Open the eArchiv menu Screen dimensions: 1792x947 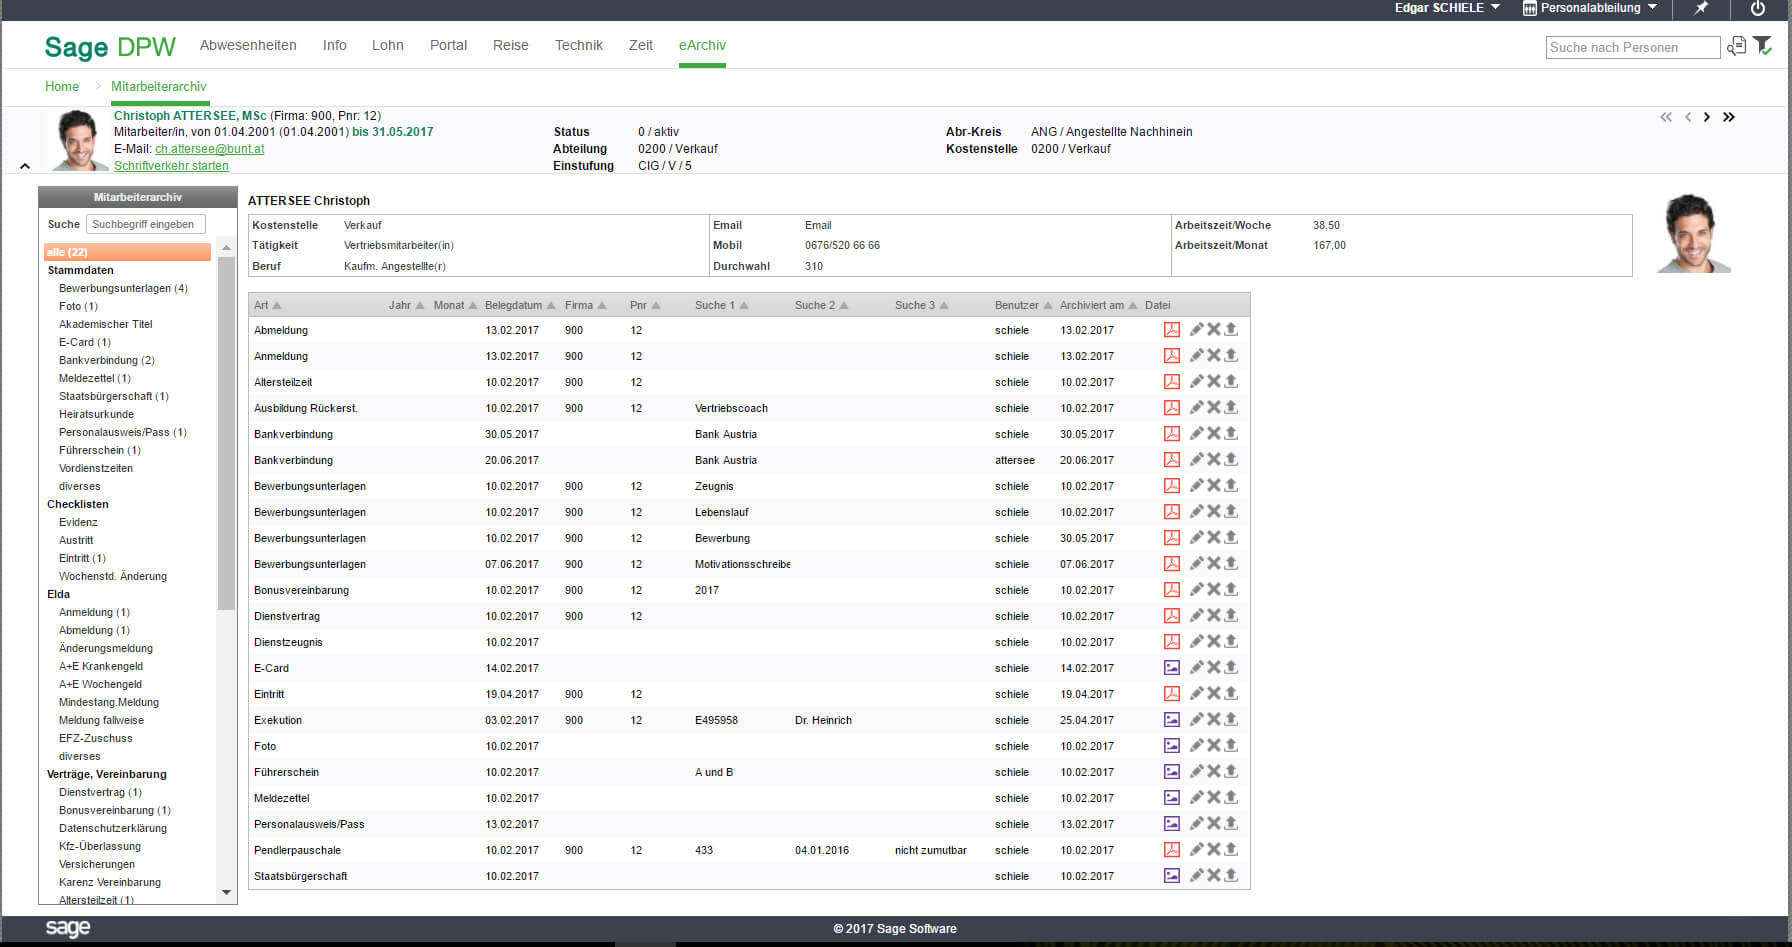(x=702, y=45)
